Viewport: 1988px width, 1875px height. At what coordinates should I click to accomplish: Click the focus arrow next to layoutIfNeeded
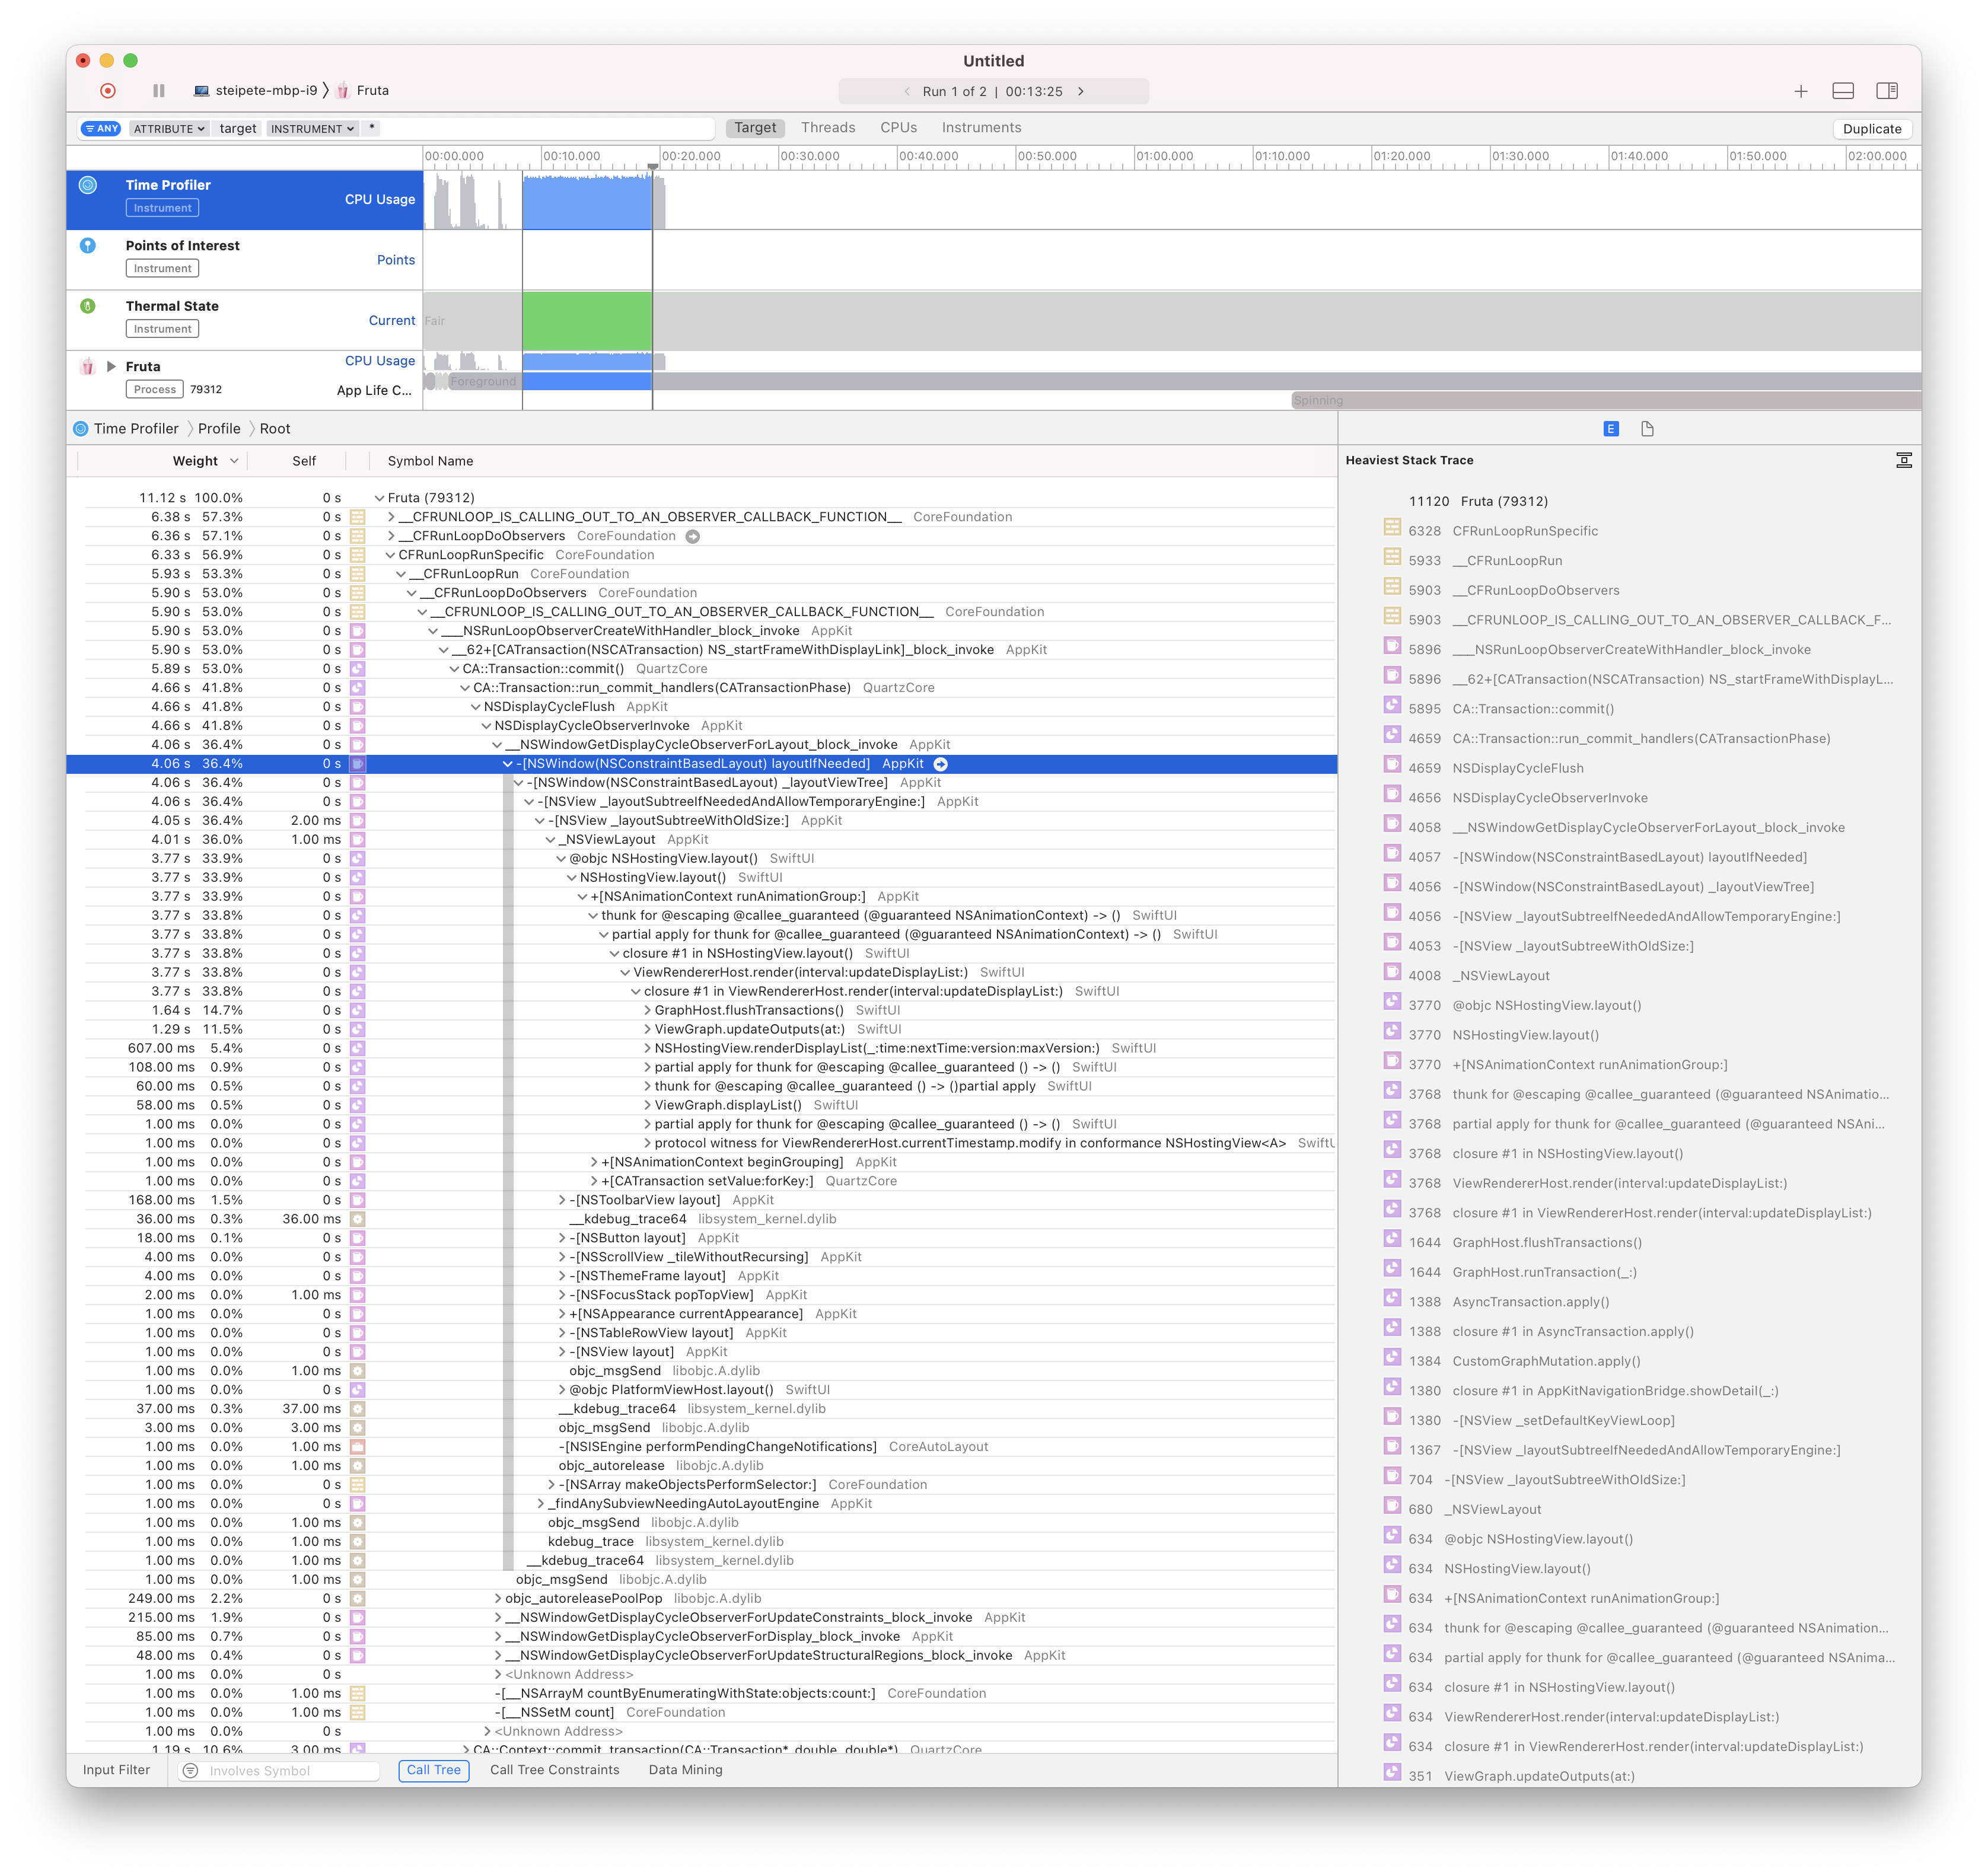click(940, 764)
